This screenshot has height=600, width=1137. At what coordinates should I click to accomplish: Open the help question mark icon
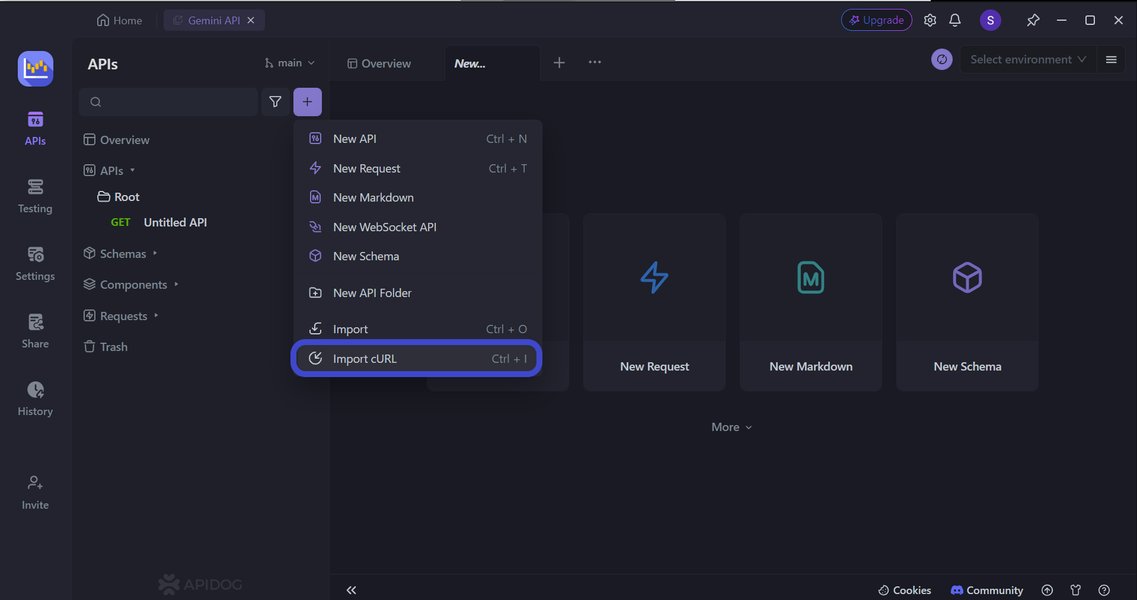point(1104,590)
